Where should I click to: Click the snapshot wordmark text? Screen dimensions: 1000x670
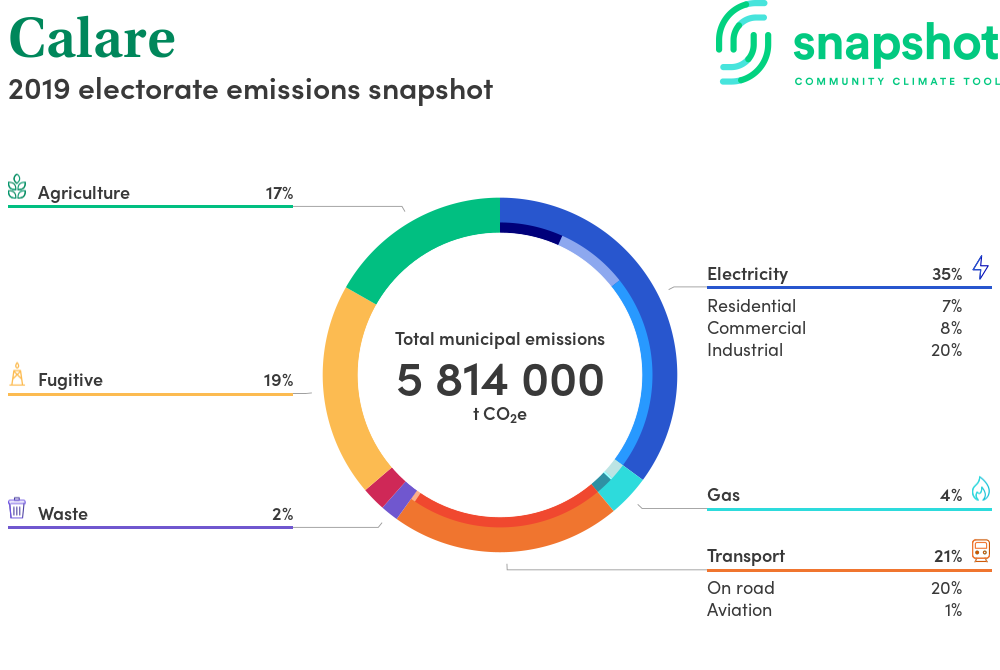(x=896, y=45)
